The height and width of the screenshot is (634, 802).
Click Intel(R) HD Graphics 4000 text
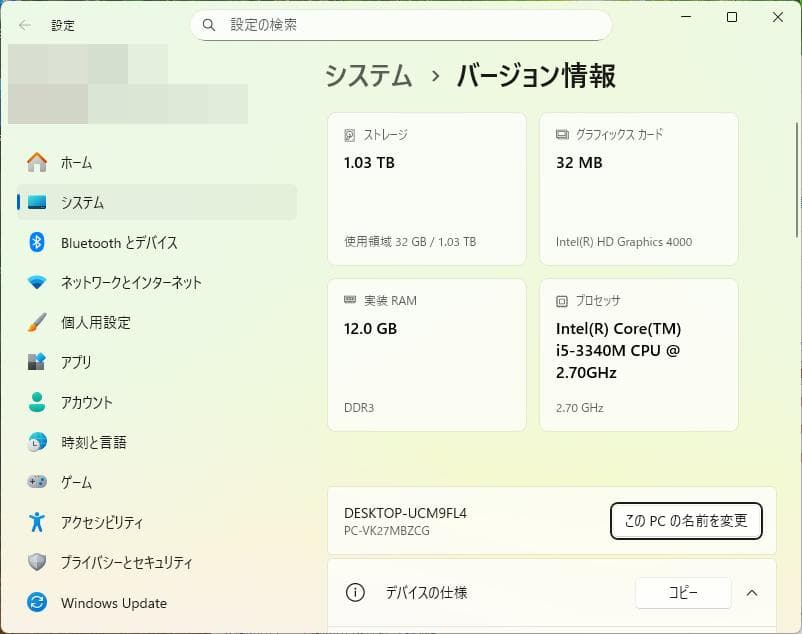pyautogui.click(x=623, y=241)
